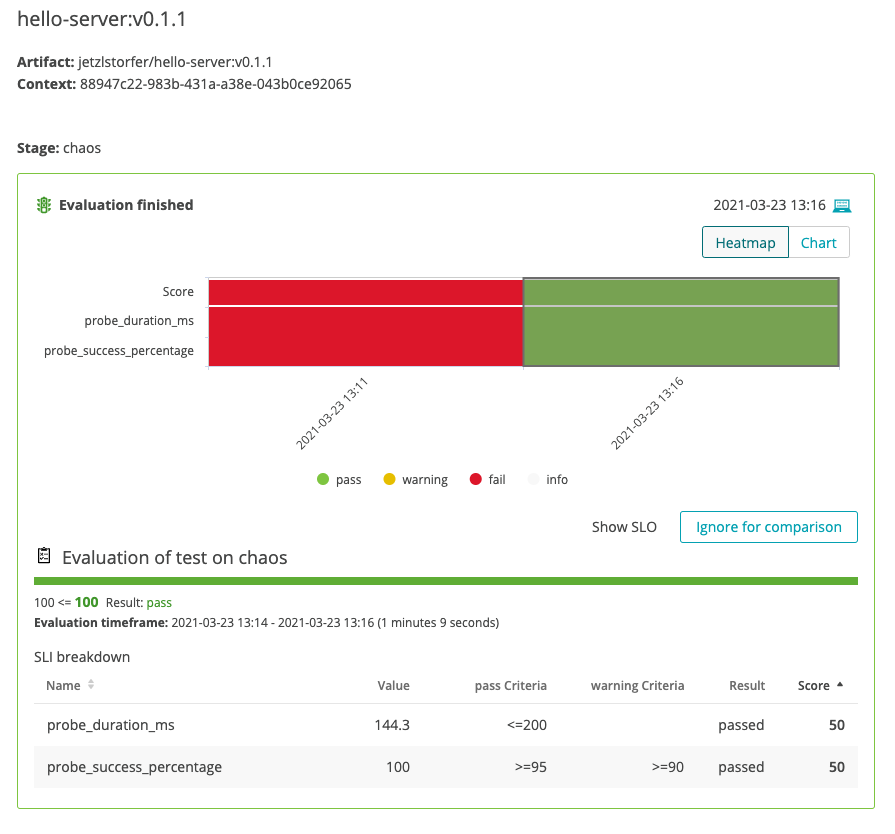Image resolution: width=895 pixels, height=834 pixels.
Task: Sort SLI table by Name column
Action: [x=70, y=685]
